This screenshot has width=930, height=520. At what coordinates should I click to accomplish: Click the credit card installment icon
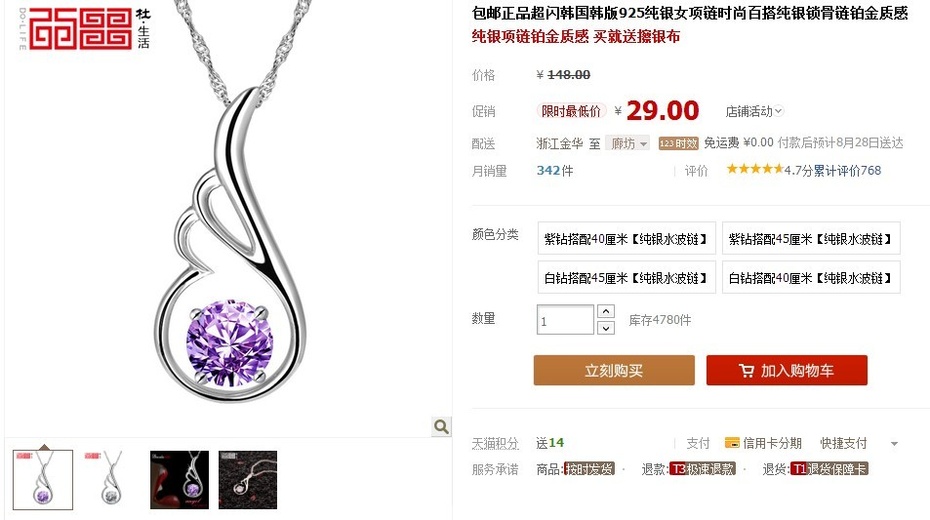(732, 443)
